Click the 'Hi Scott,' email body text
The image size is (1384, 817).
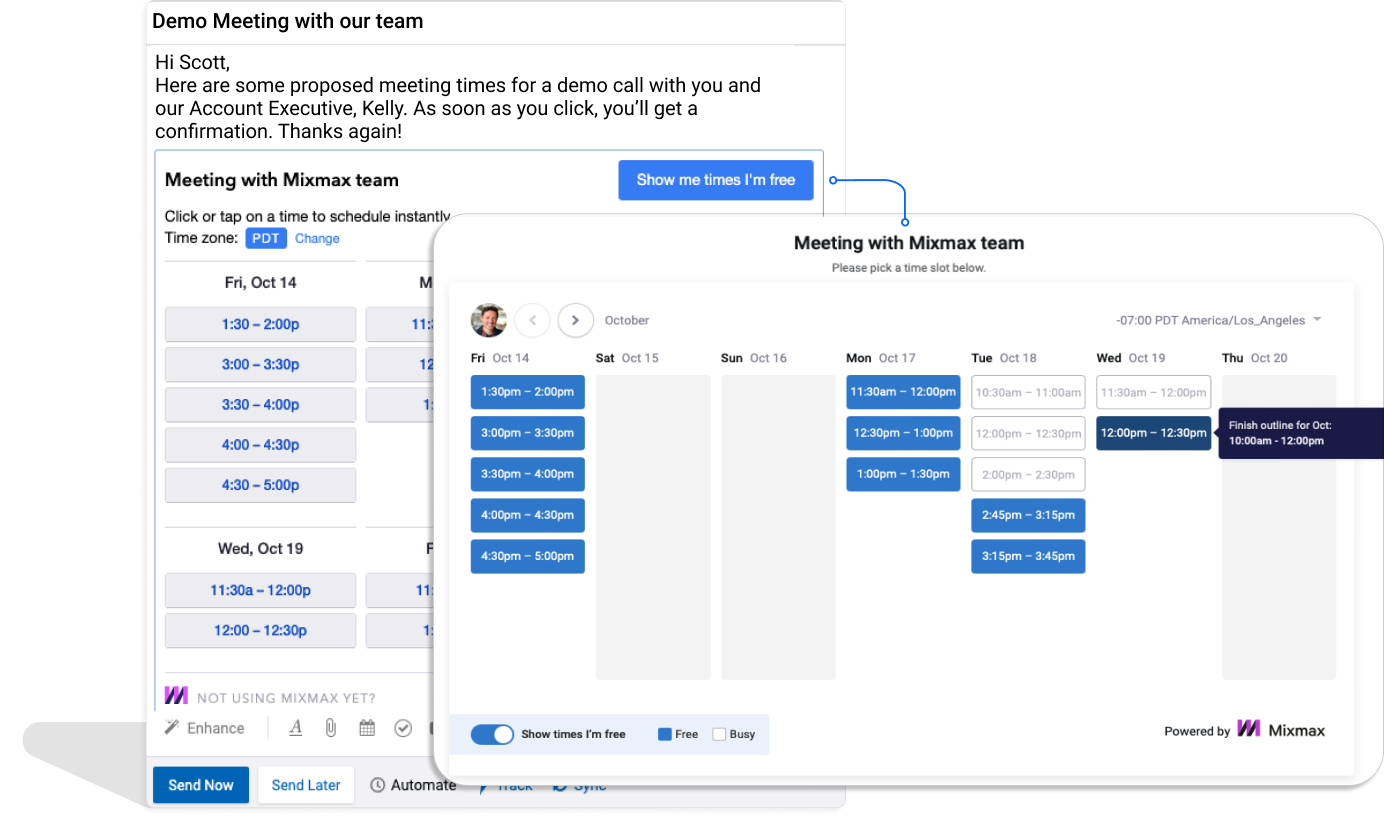coord(192,63)
